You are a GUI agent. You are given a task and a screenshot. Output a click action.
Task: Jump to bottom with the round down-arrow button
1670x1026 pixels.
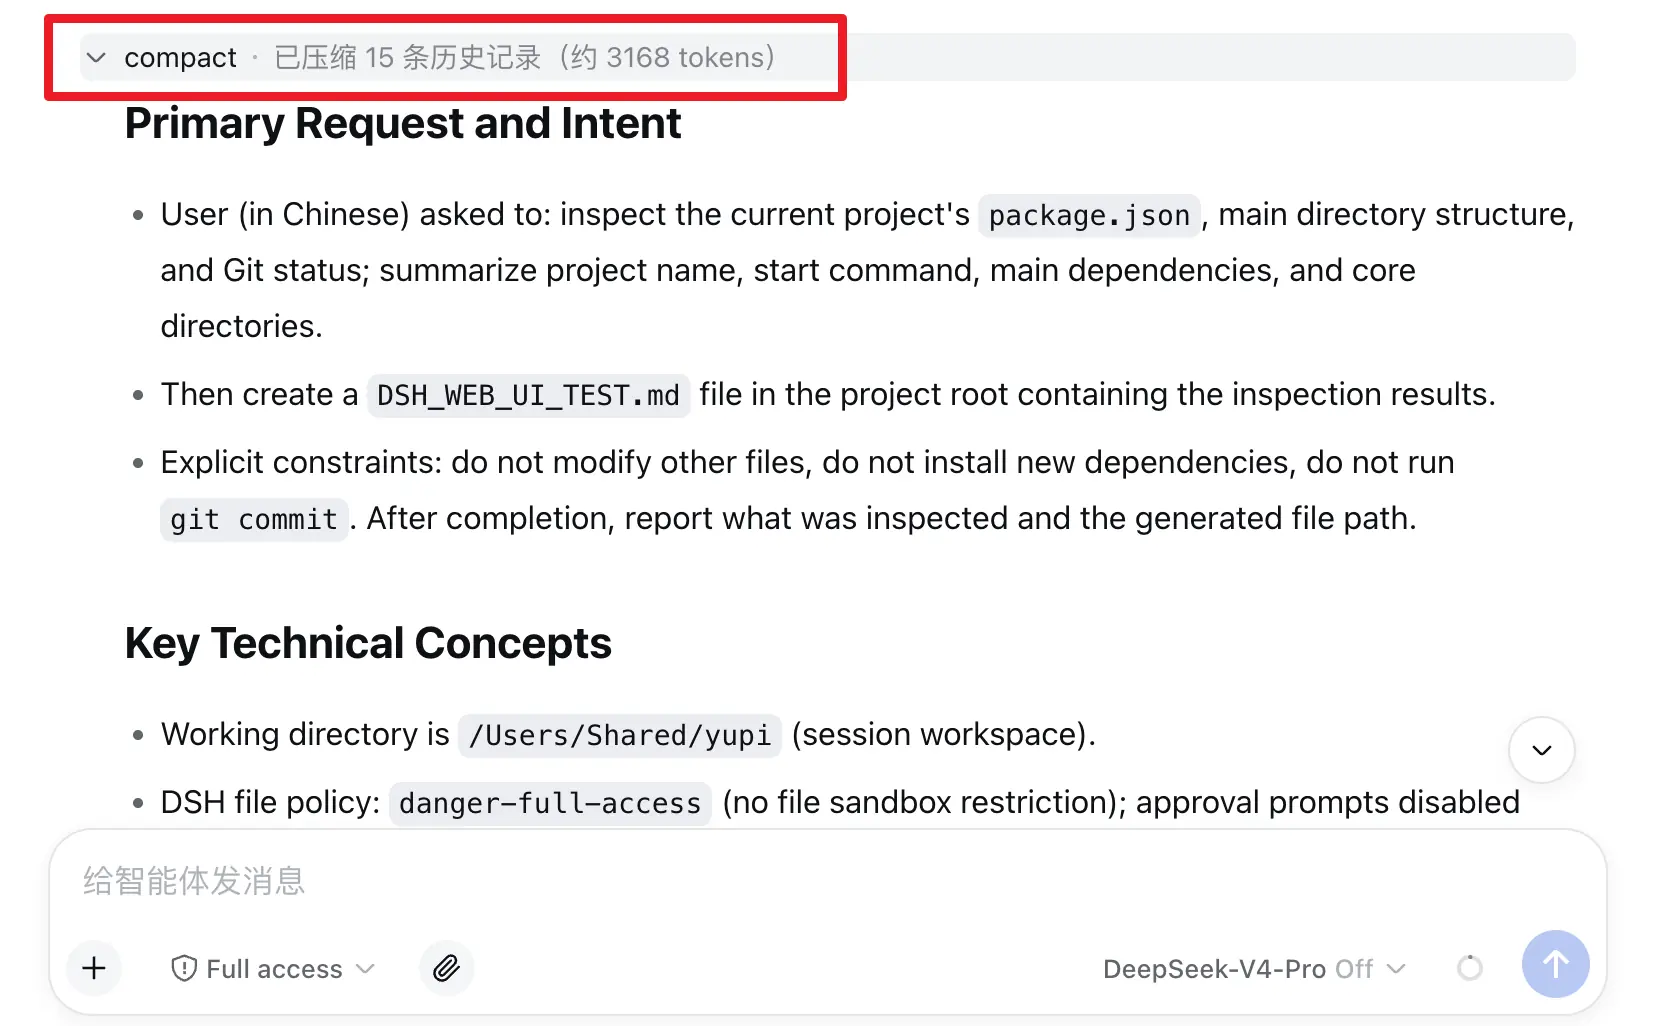click(x=1541, y=750)
